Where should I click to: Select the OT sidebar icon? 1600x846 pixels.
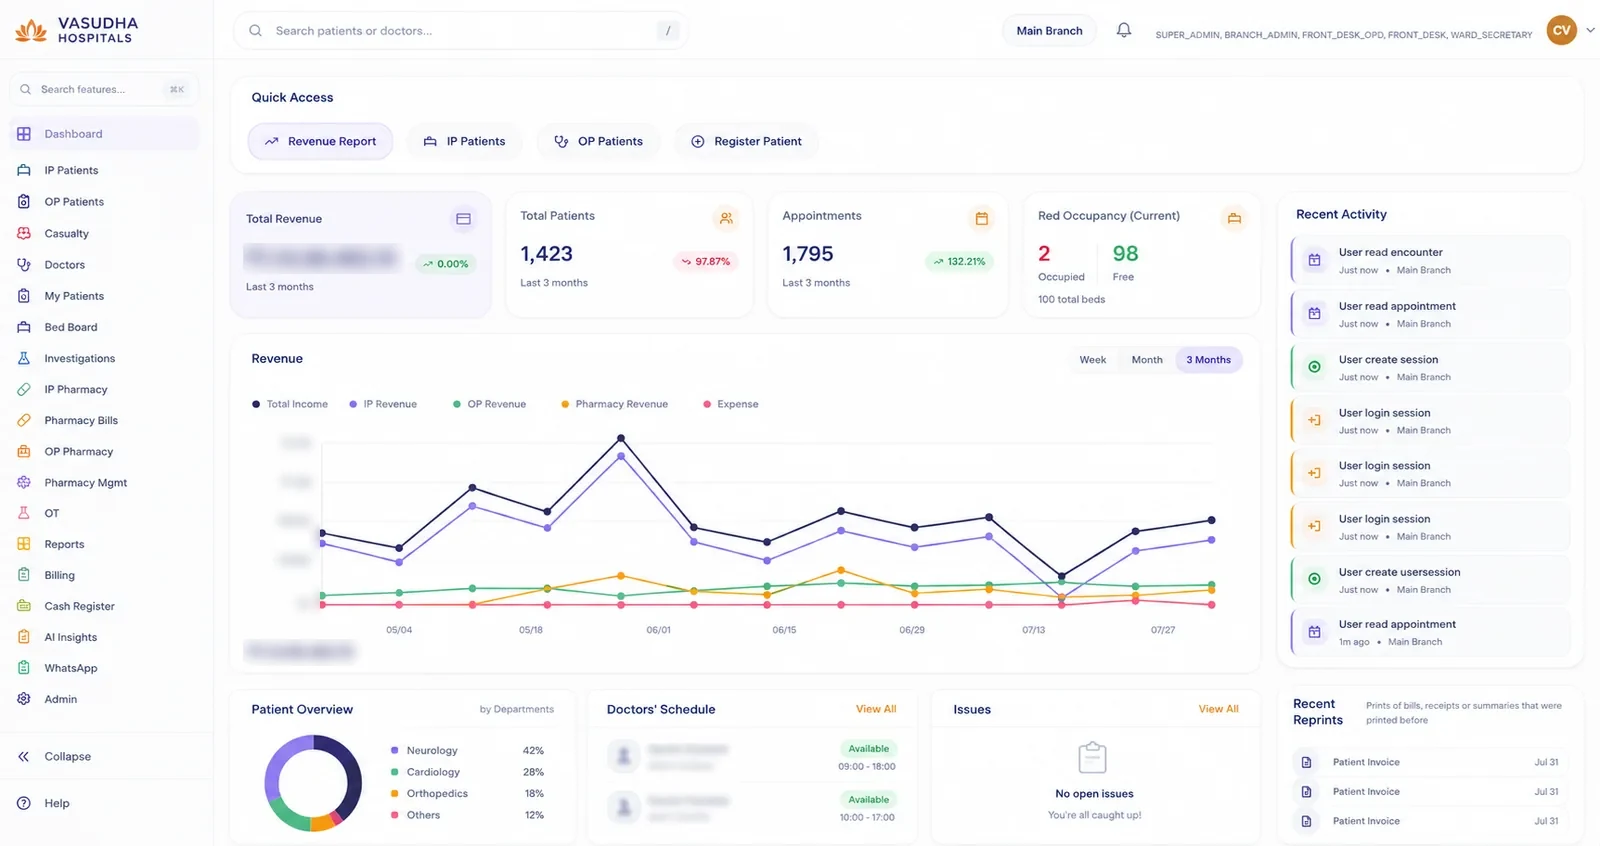pyautogui.click(x=24, y=513)
